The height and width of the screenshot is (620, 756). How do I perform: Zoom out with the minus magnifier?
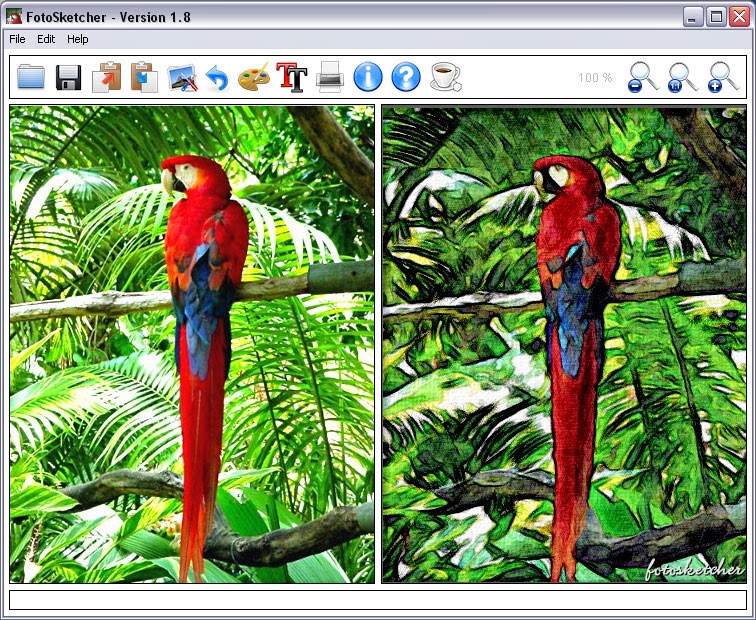coord(643,77)
